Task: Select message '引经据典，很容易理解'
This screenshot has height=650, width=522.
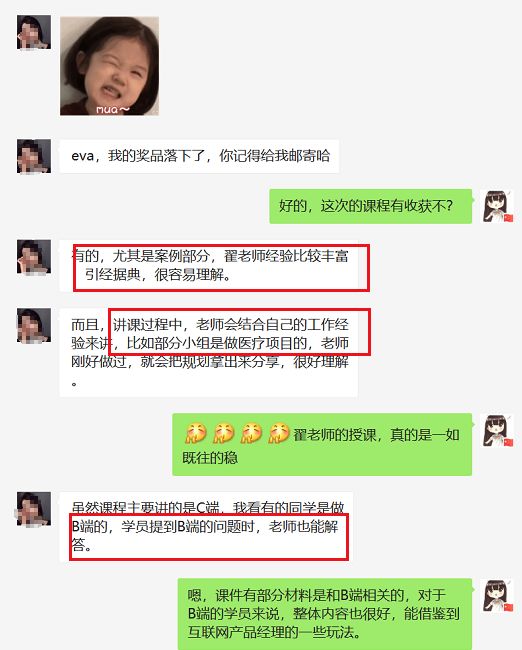Action: pyautogui.click(x=209, y=265)
